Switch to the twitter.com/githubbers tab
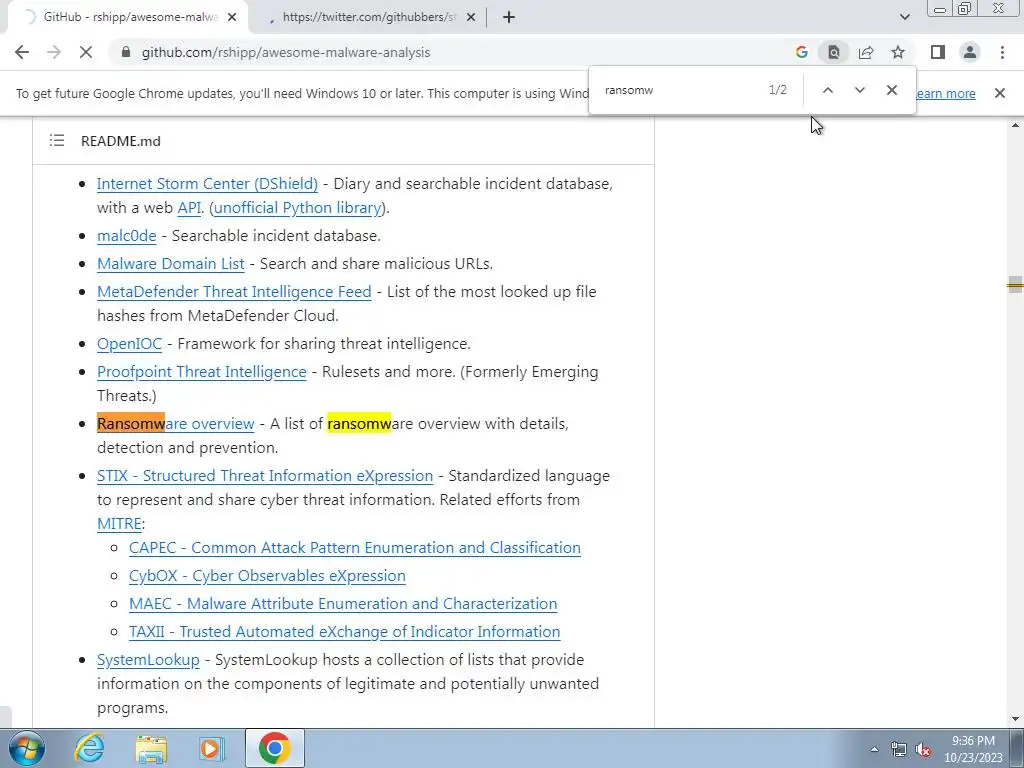The height and width of the screenshot is (768, 1024). pyautogui.click(x=369, y=17)
